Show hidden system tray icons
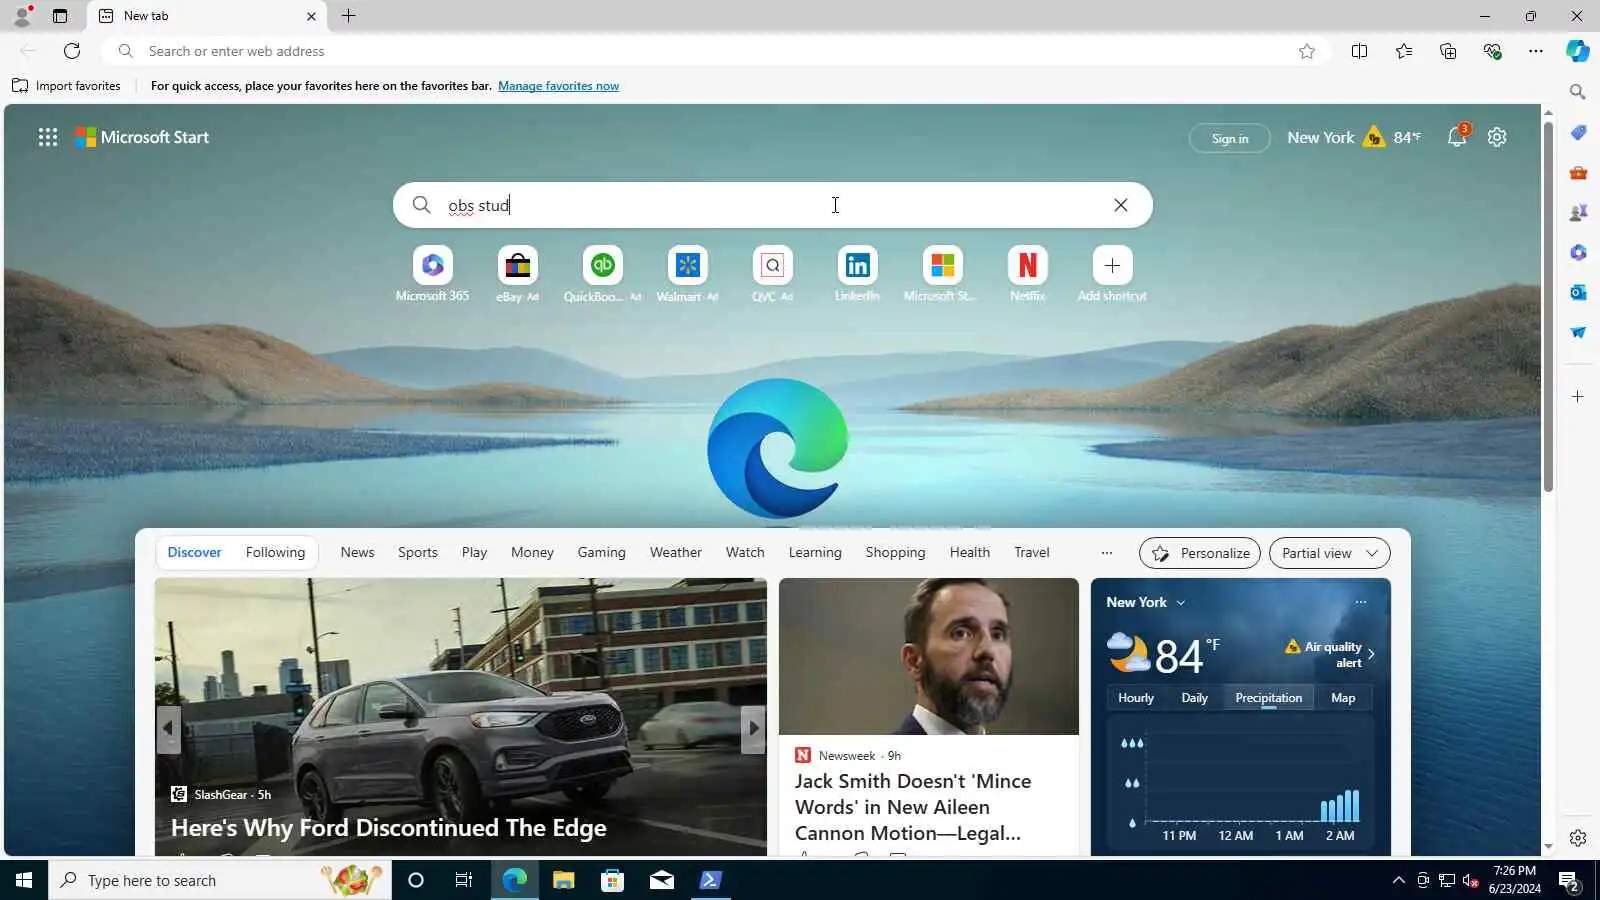 [1398, 880]
